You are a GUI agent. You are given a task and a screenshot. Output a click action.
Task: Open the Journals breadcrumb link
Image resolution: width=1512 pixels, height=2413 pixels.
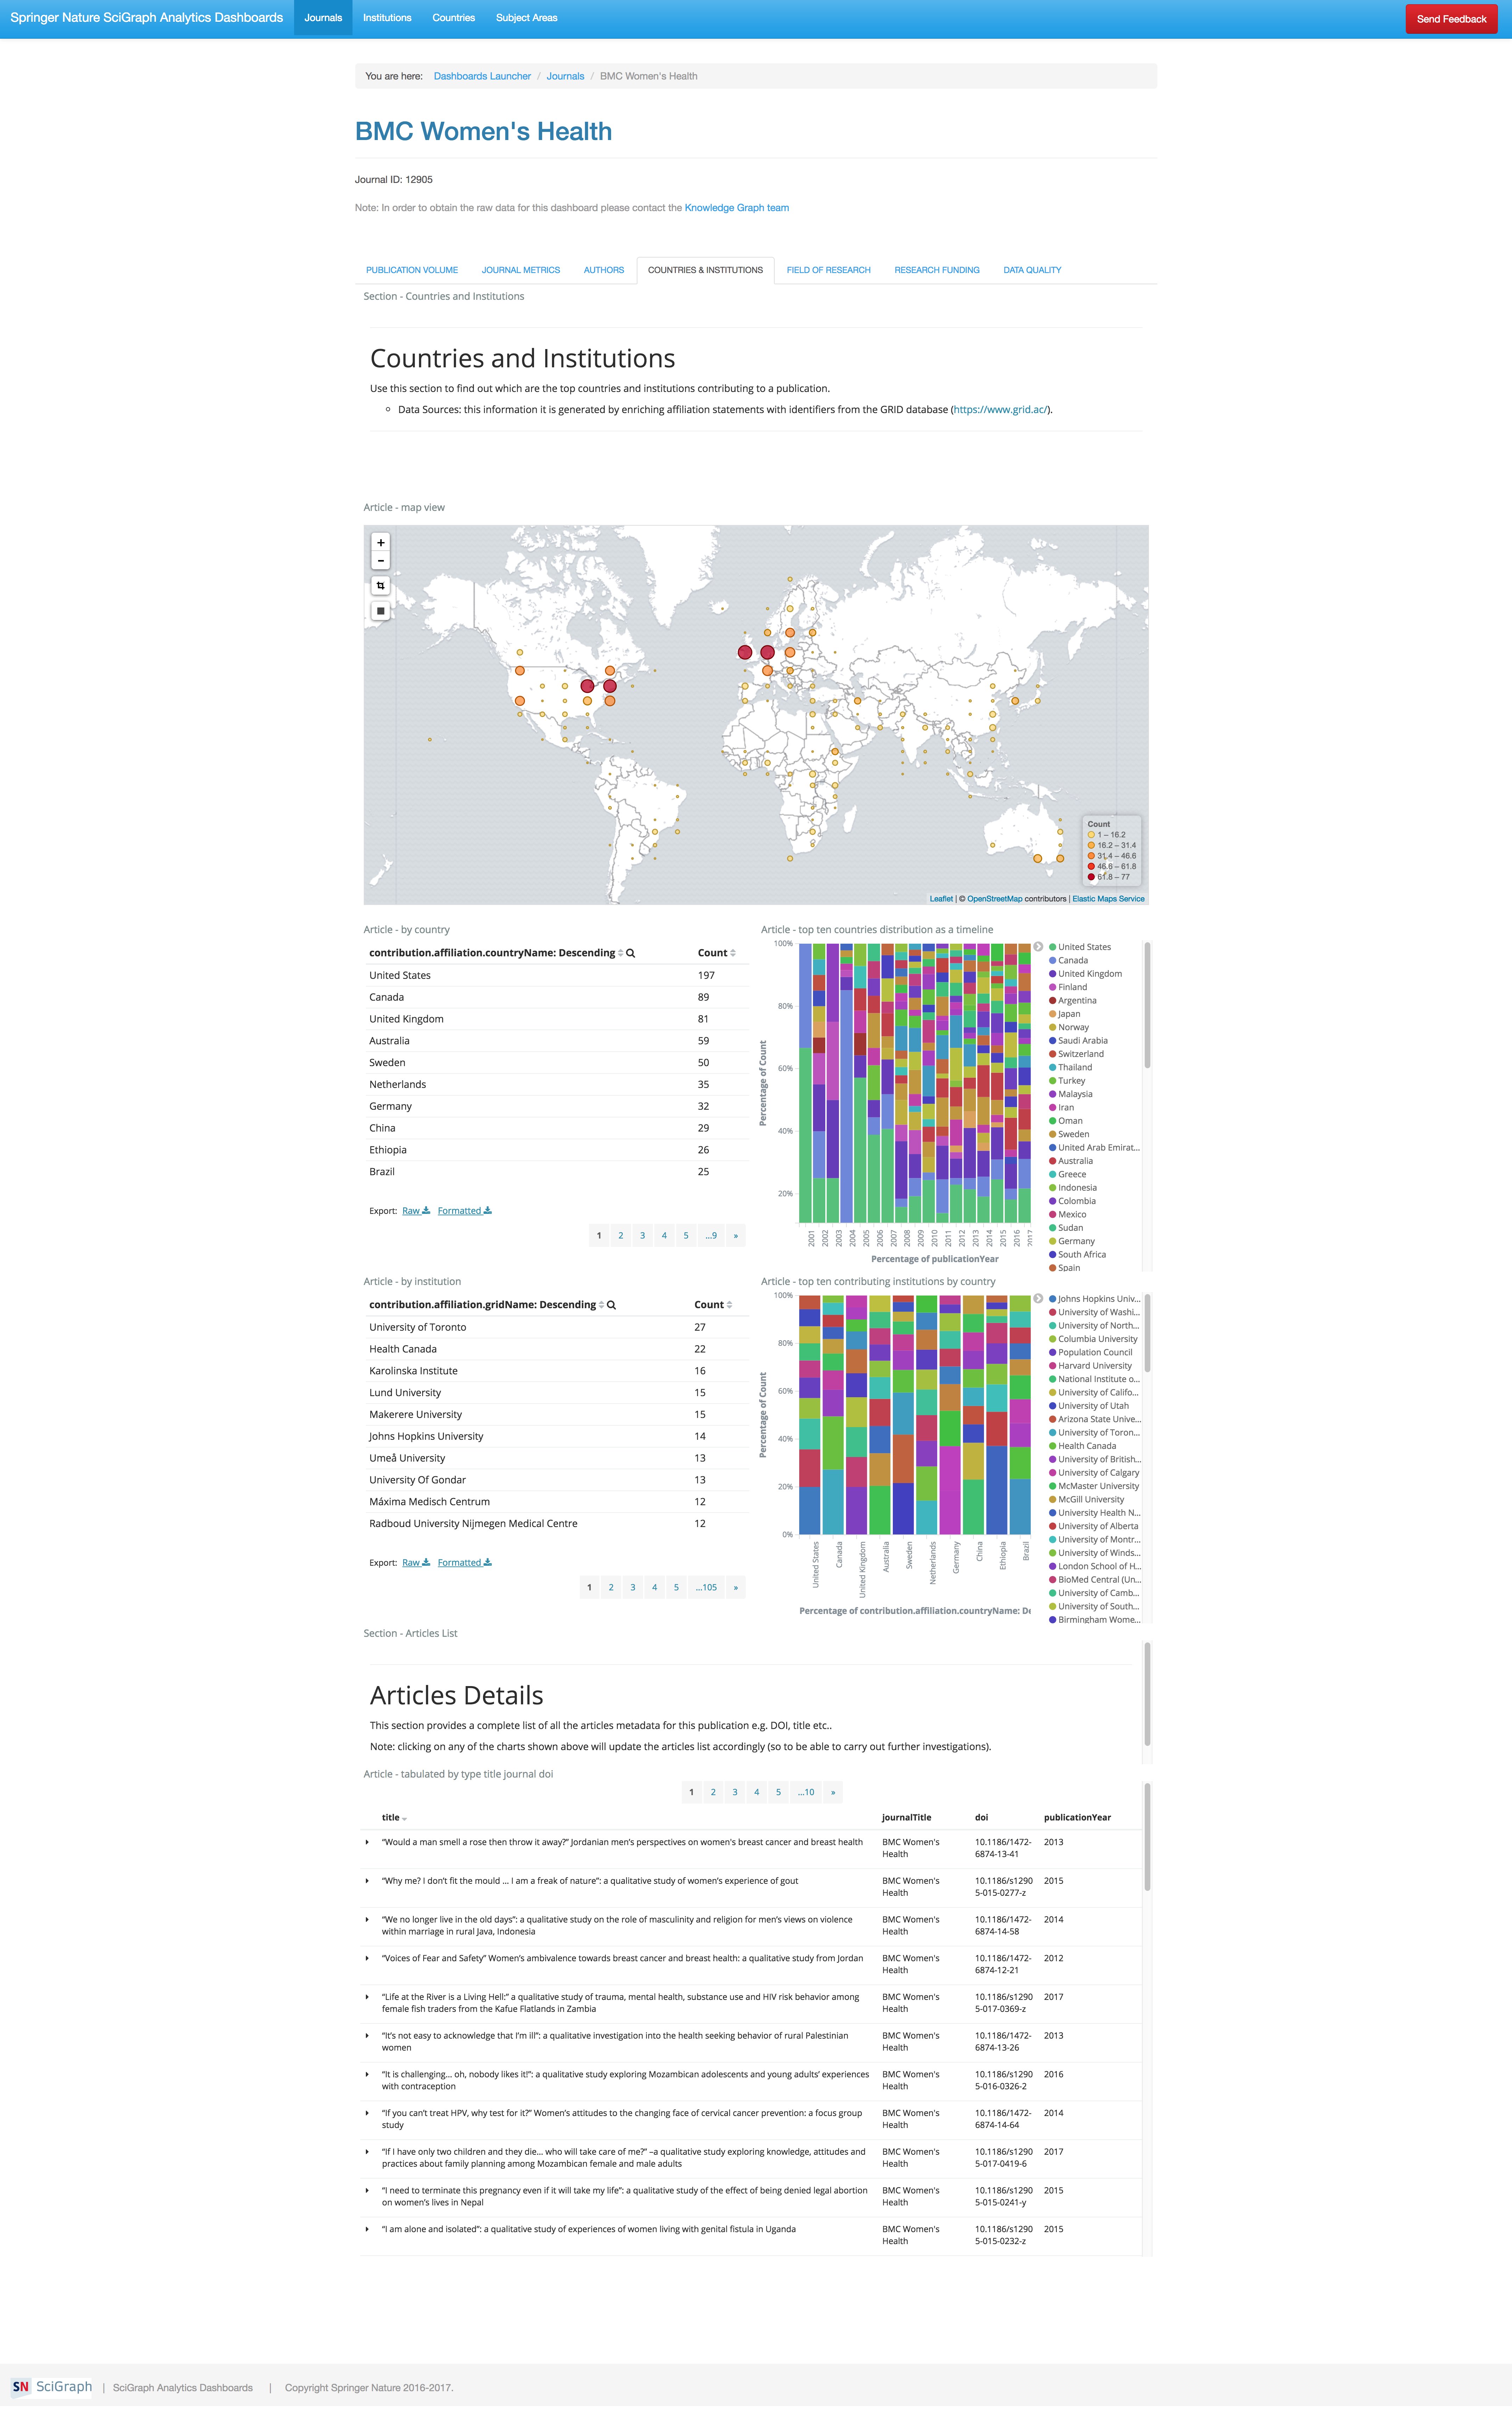(x=565, y=76)
